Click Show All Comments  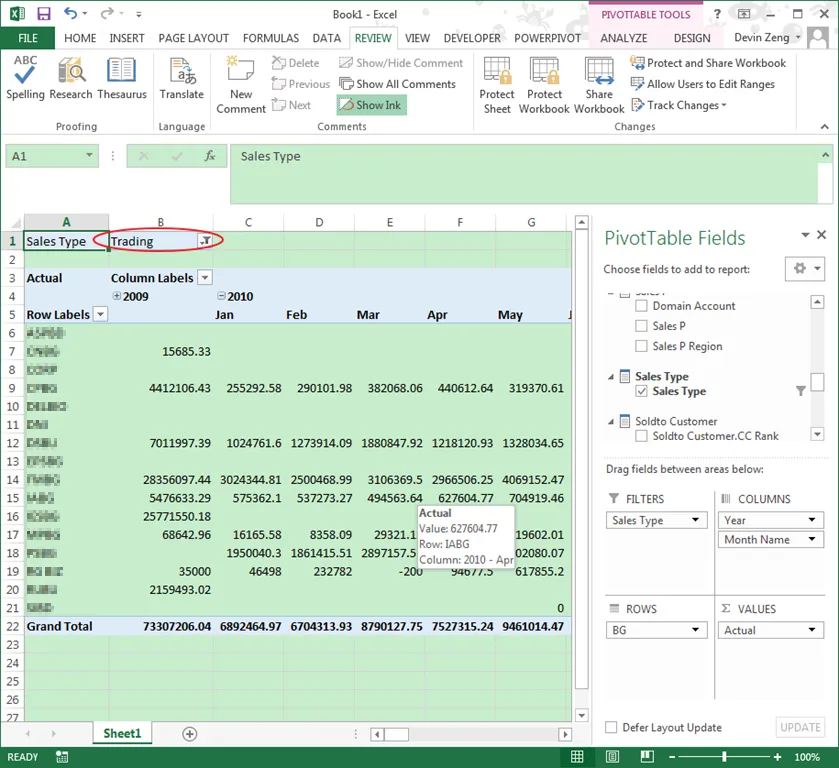click(398, 84)
